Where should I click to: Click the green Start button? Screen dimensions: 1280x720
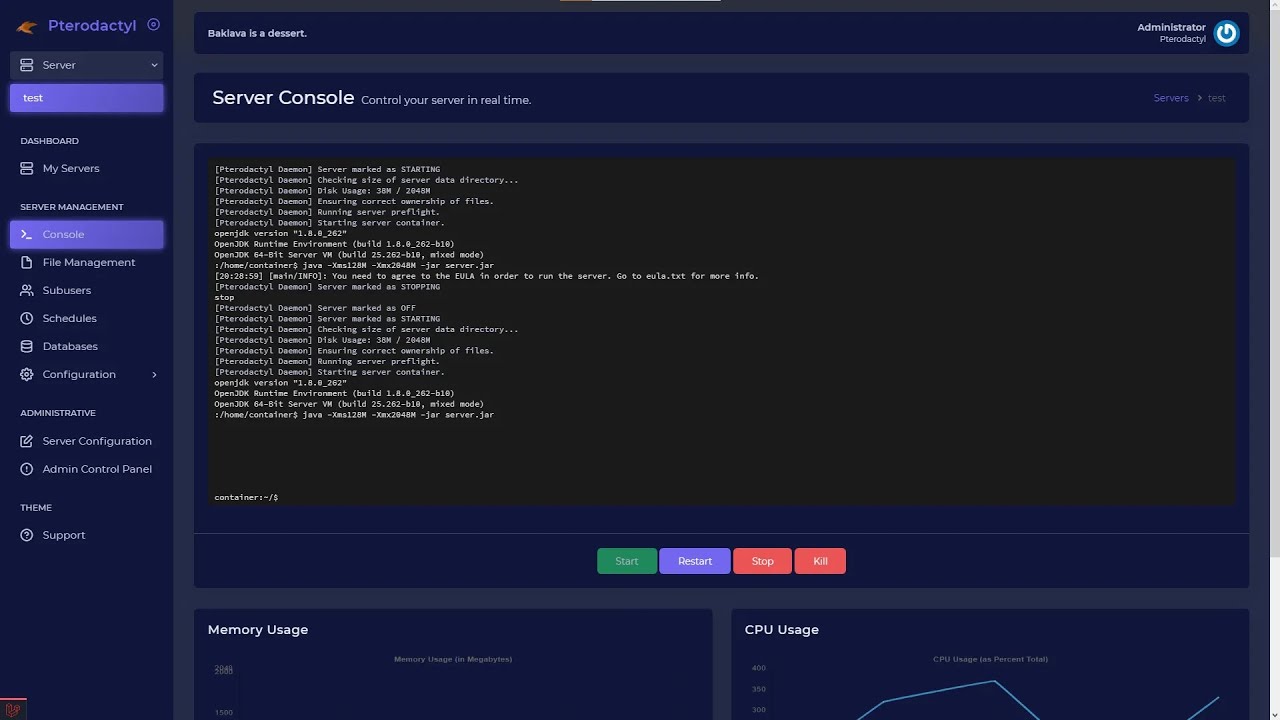click(627, 561)
